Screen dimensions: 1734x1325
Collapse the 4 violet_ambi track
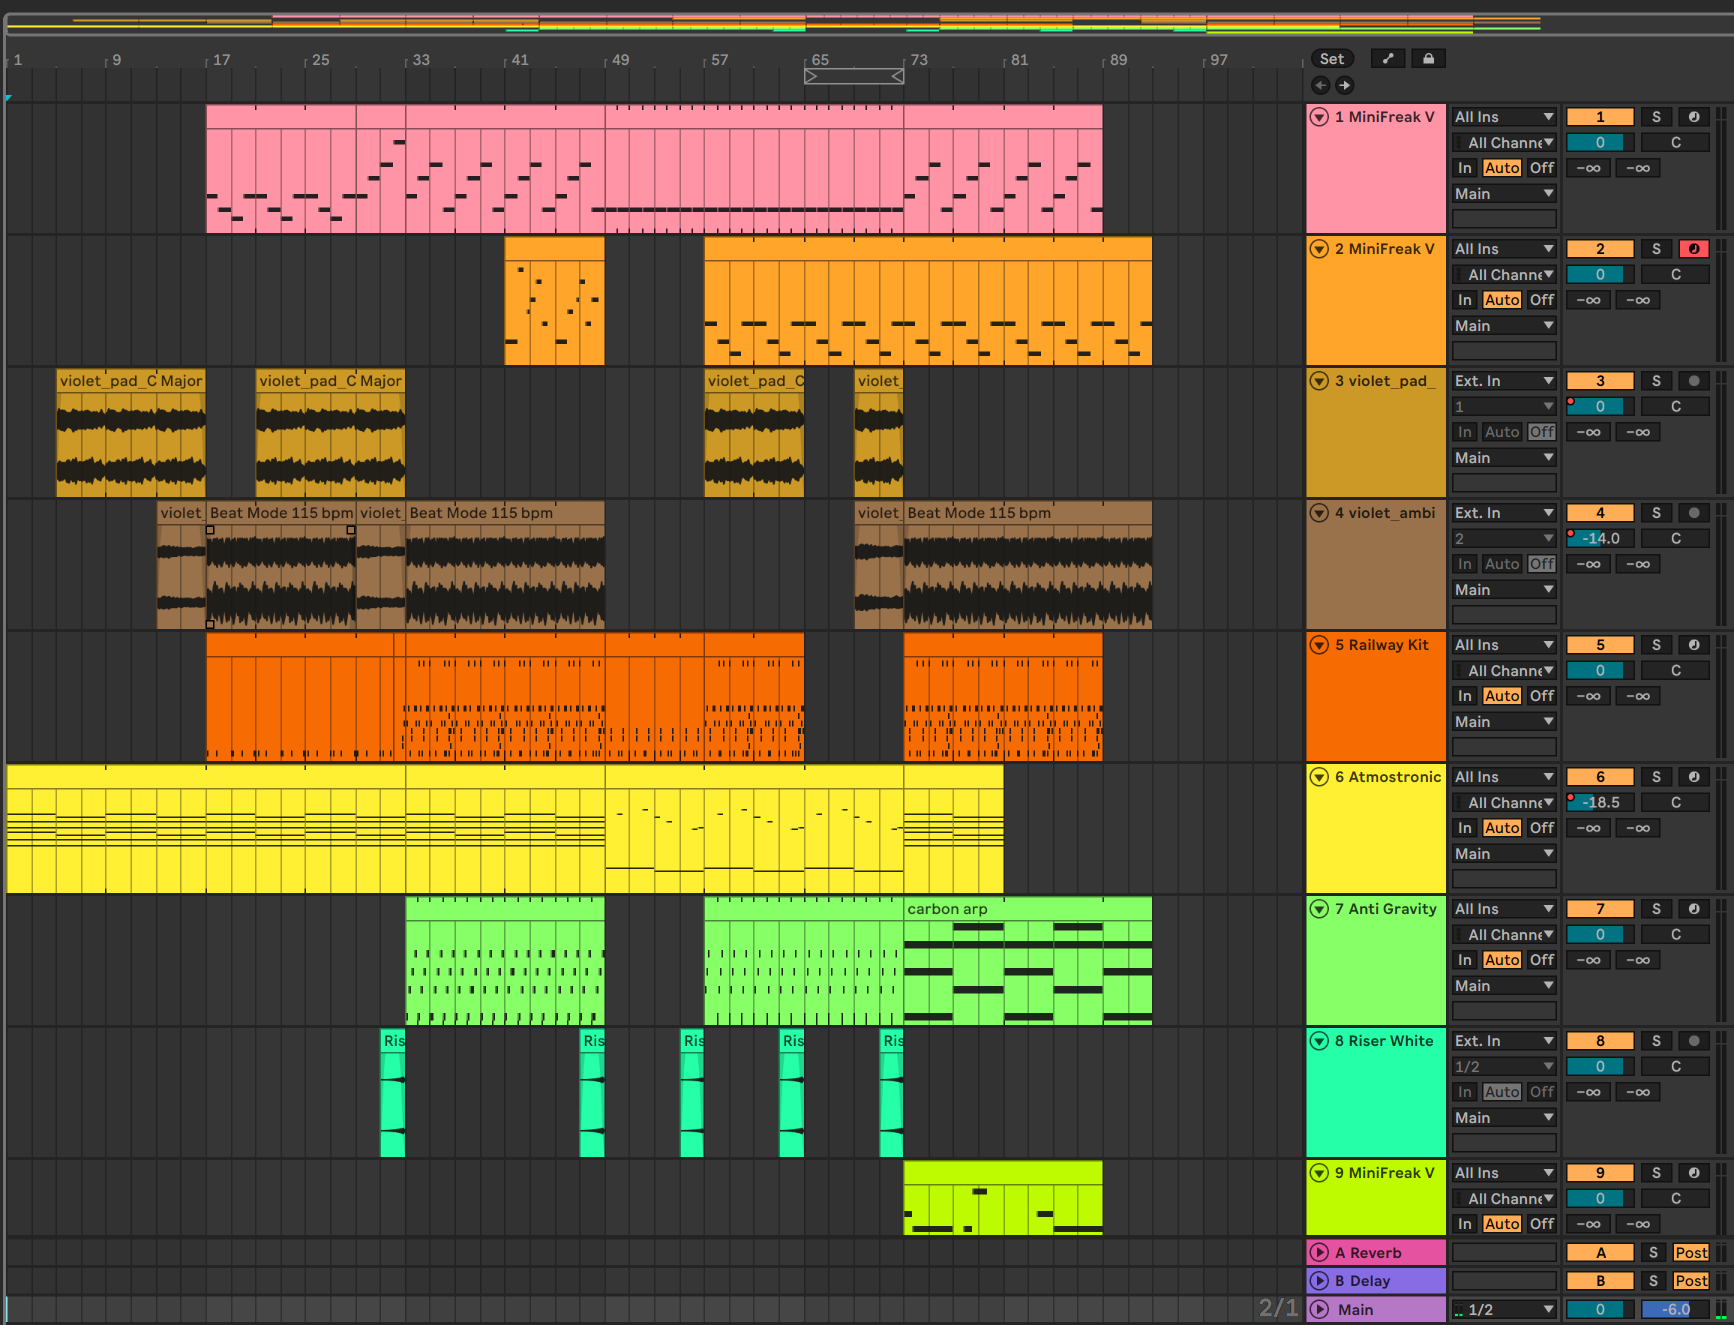(x=1319, y=513)
